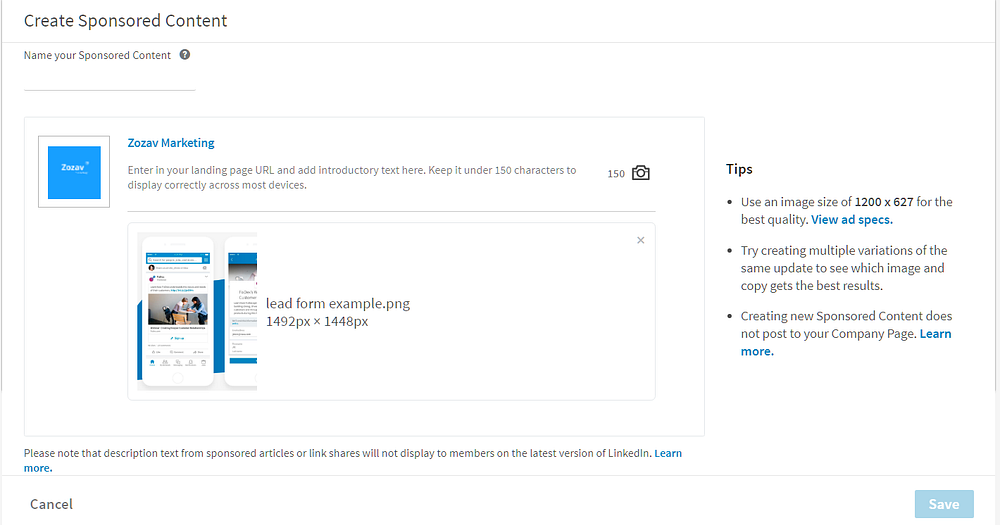Click the 1200 x 627 image size tip
The width and height of the screenshot is (1000, 525).
pos(884,202)
